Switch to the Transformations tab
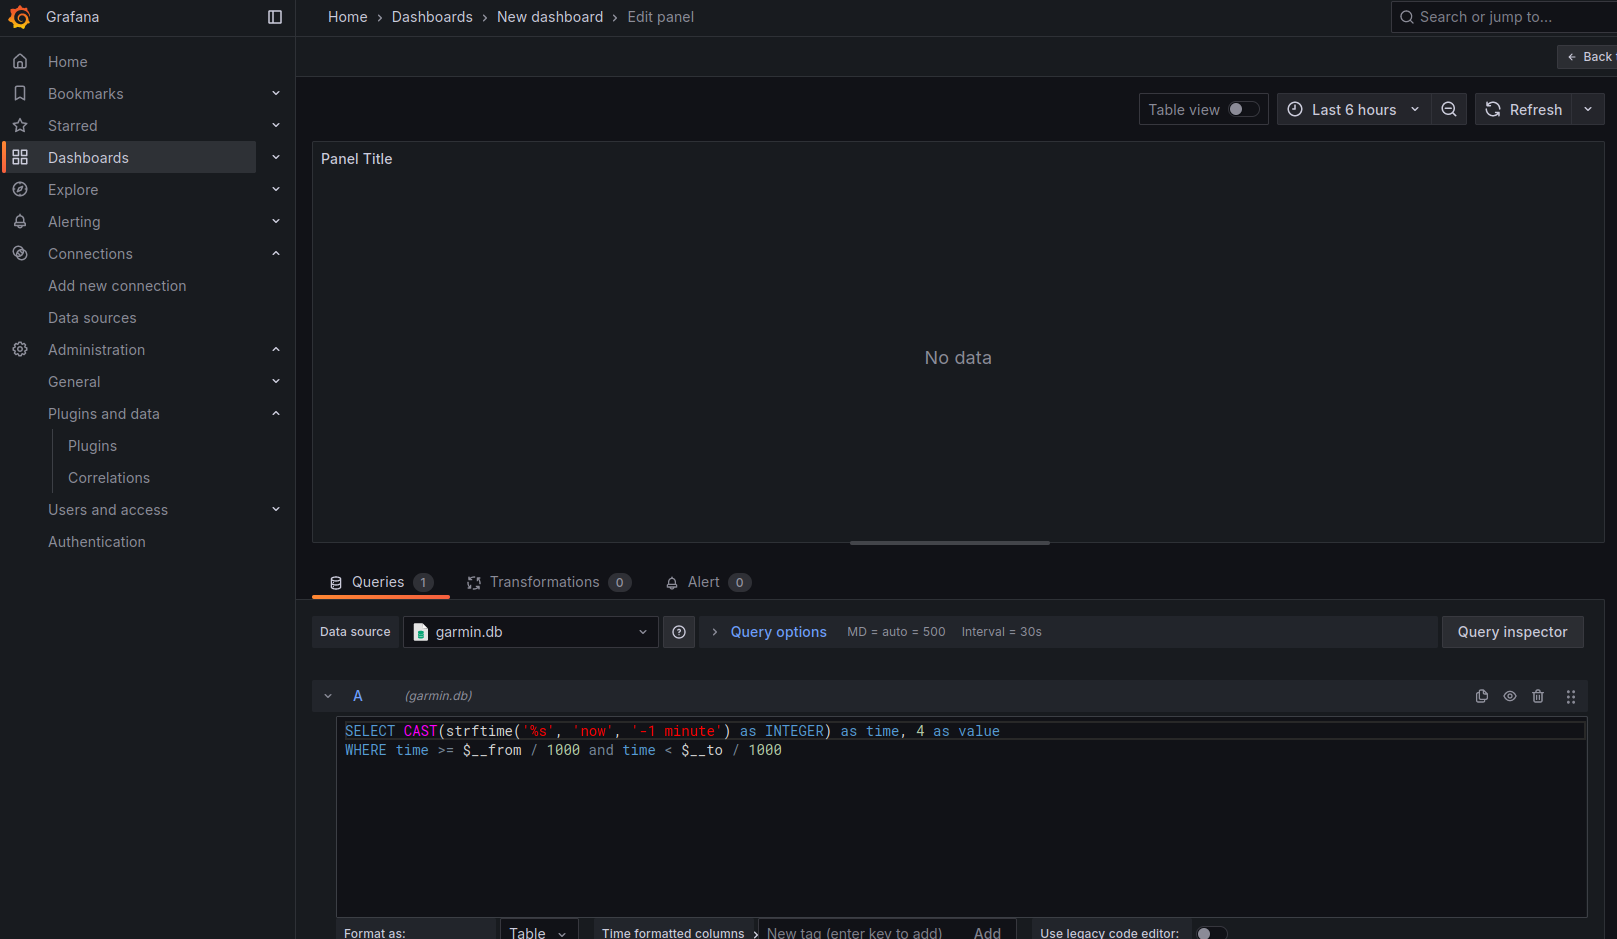1617x939 pixels. click(x=549, y=582)
